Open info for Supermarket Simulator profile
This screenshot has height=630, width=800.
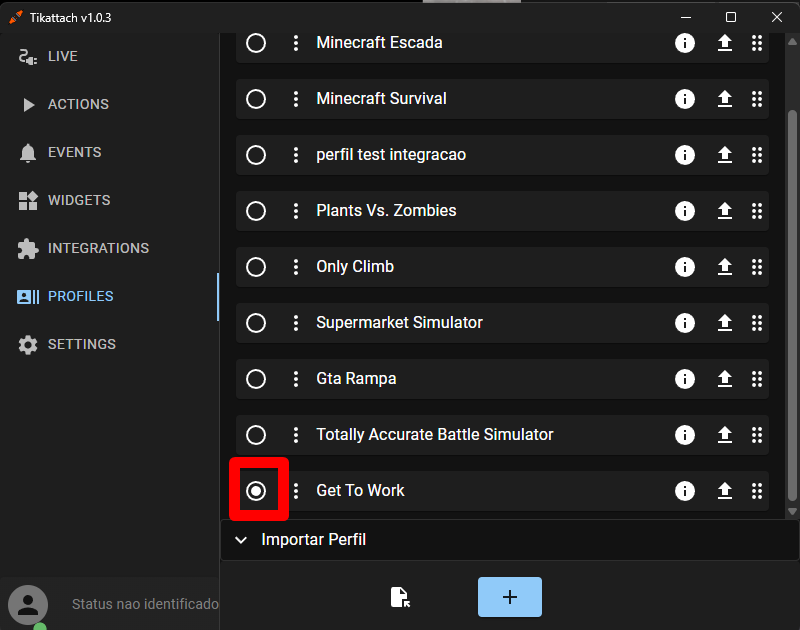685,323
